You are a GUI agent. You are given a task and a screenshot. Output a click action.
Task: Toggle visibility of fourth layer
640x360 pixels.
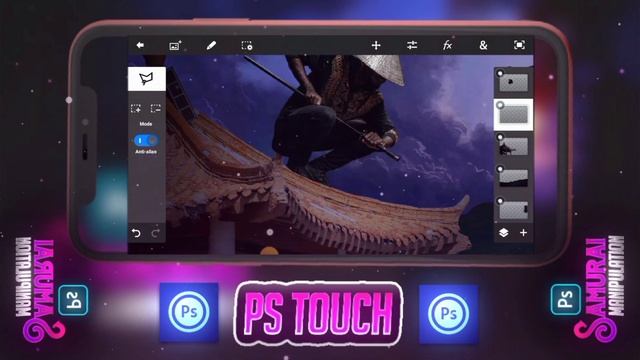click(500, 169)
